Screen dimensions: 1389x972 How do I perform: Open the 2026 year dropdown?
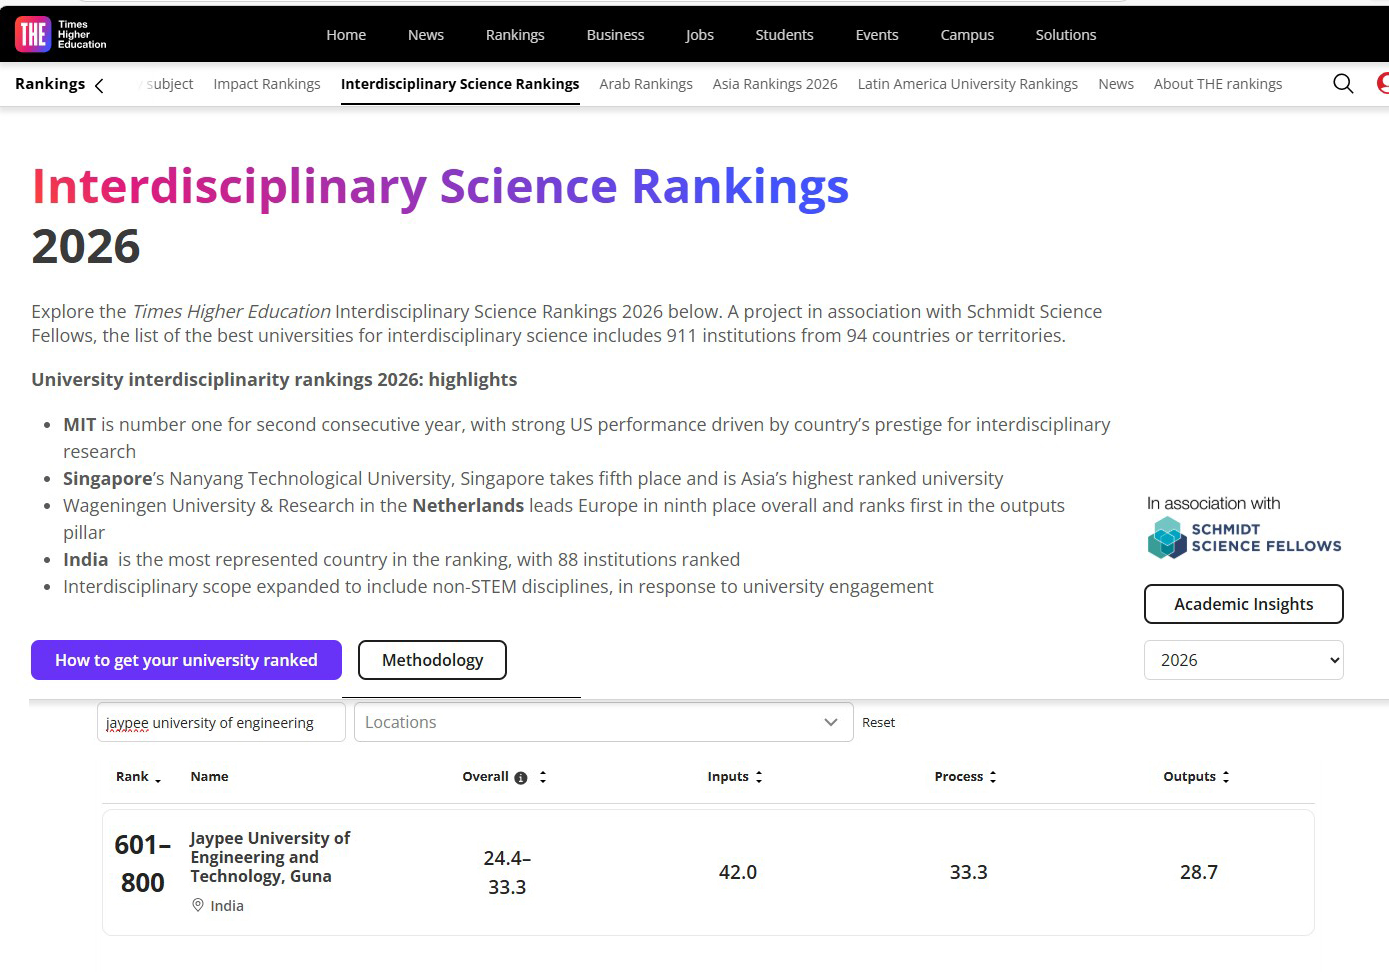pyautogui.click(x=1243, y=660)
